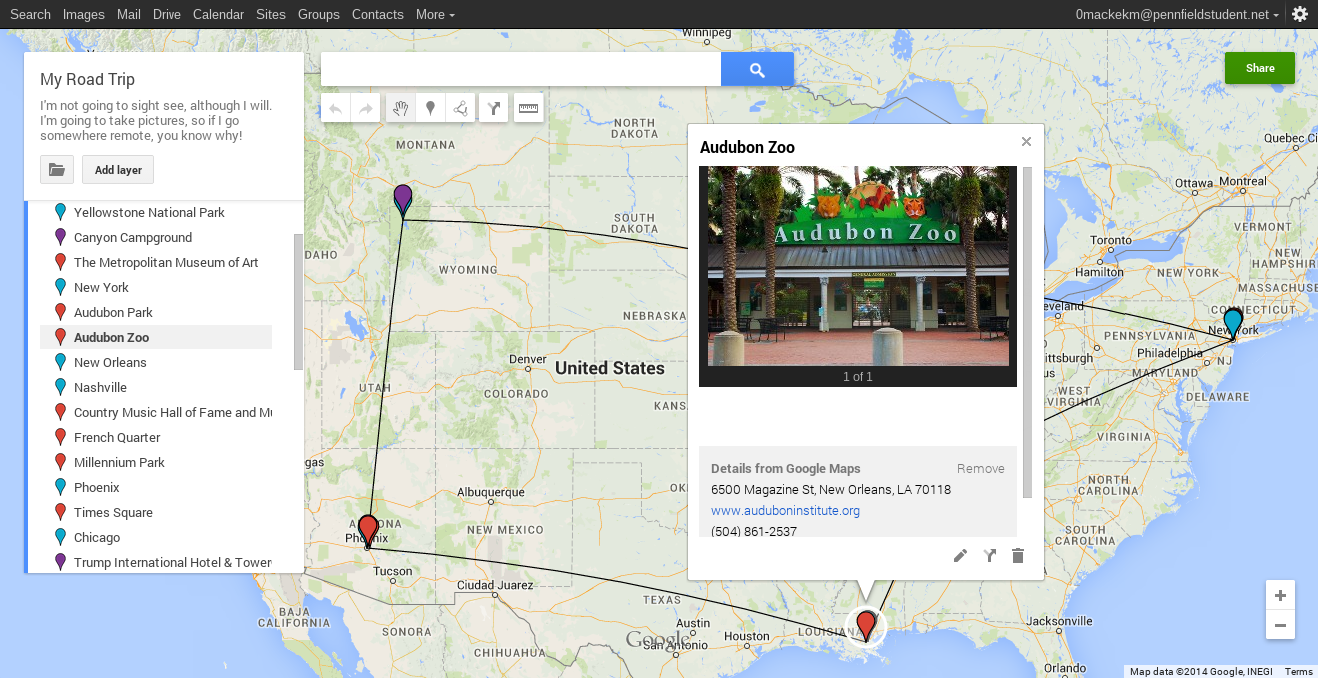Click the settings gear icon at top right
The height and width of the screenshot is (678, 1318).
pyautogui.click(x=1300, y=14)
